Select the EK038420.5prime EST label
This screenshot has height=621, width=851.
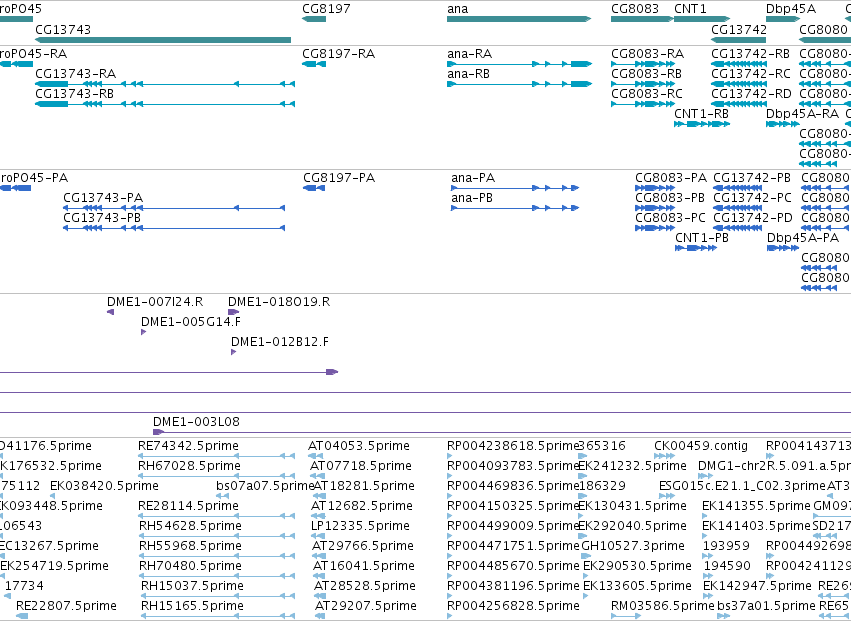tap(104, 486)
